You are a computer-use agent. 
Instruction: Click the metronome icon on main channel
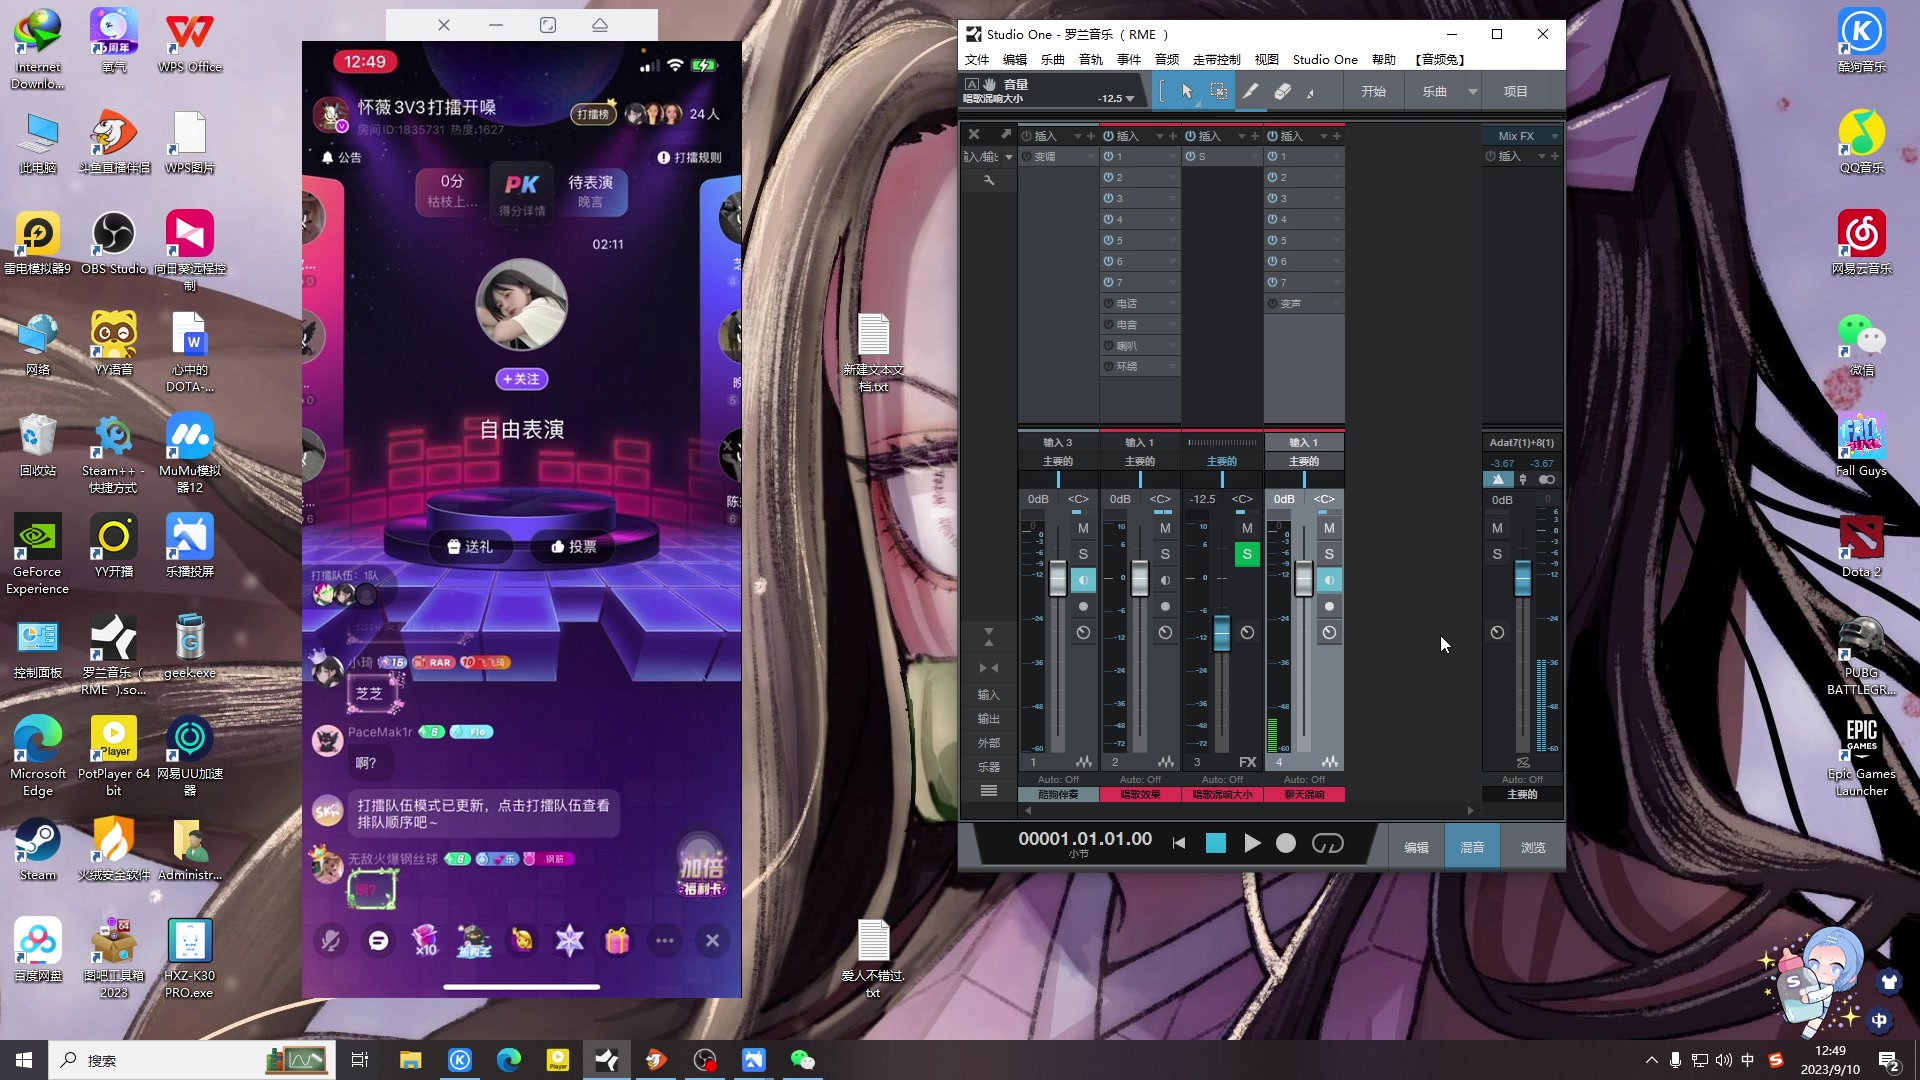pos(1498,479)
